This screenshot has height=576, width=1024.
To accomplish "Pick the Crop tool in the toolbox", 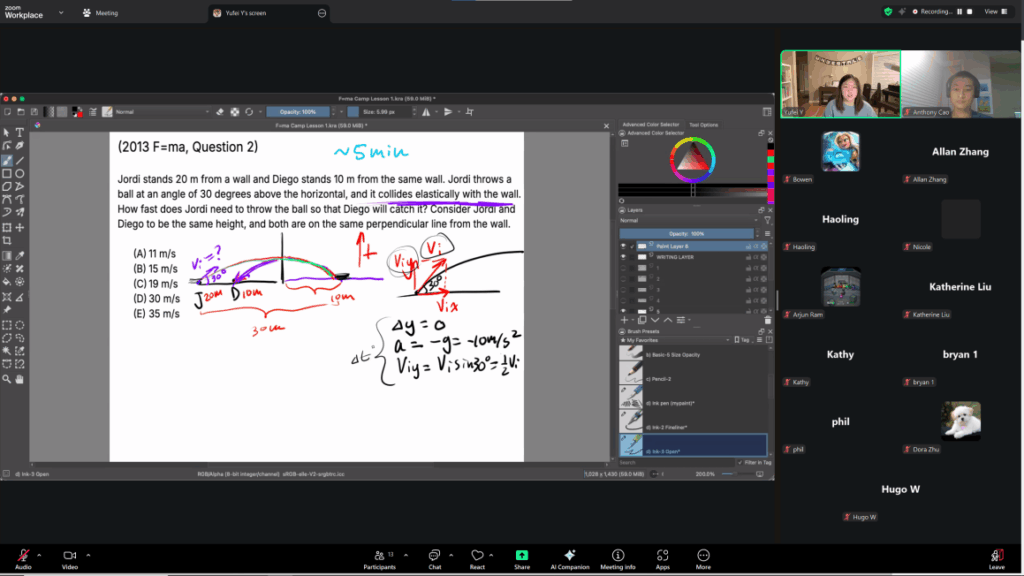I will click(x=7, y=241).
